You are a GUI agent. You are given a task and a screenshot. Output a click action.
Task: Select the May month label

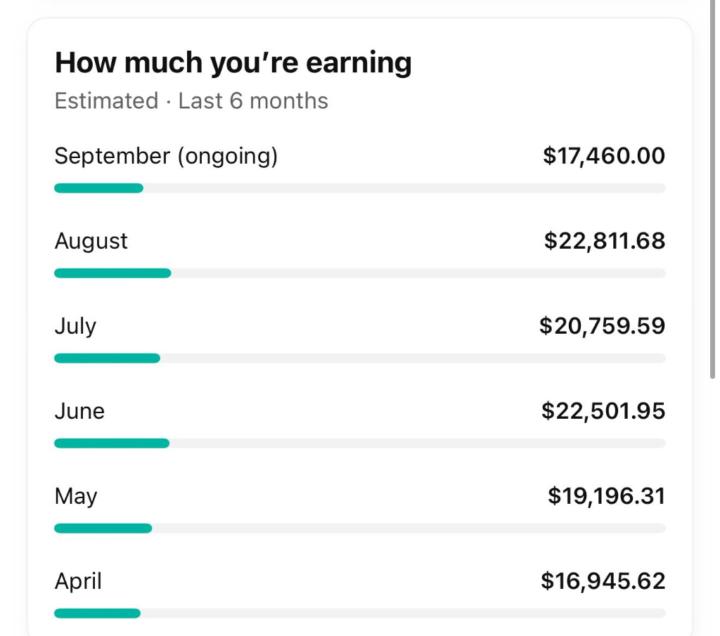76,496
